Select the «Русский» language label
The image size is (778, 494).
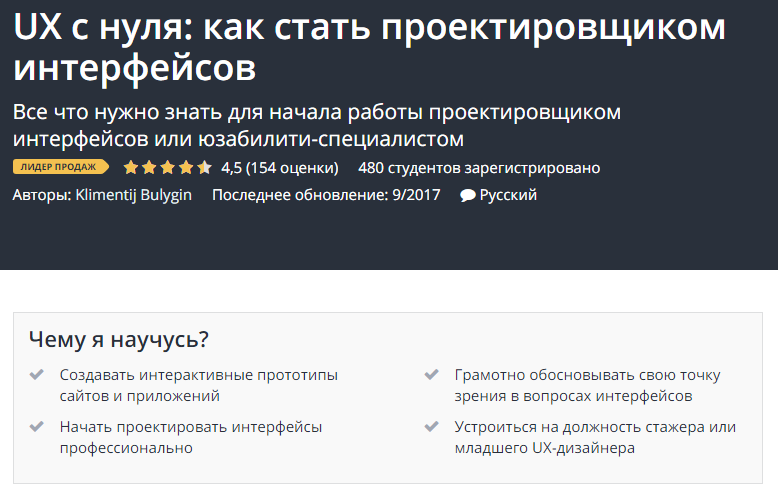pos(508,195)
